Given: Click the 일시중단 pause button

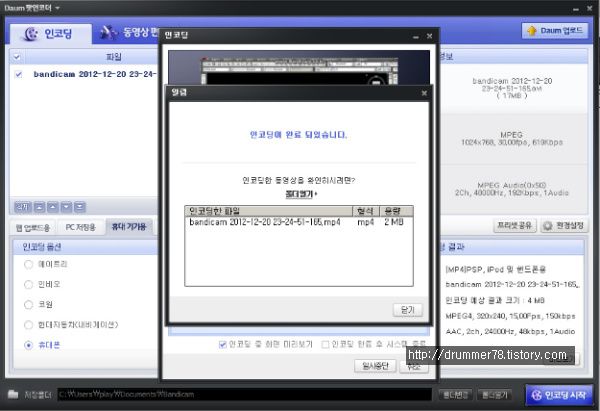Looking at the screenshot, I should click(375, 366).
